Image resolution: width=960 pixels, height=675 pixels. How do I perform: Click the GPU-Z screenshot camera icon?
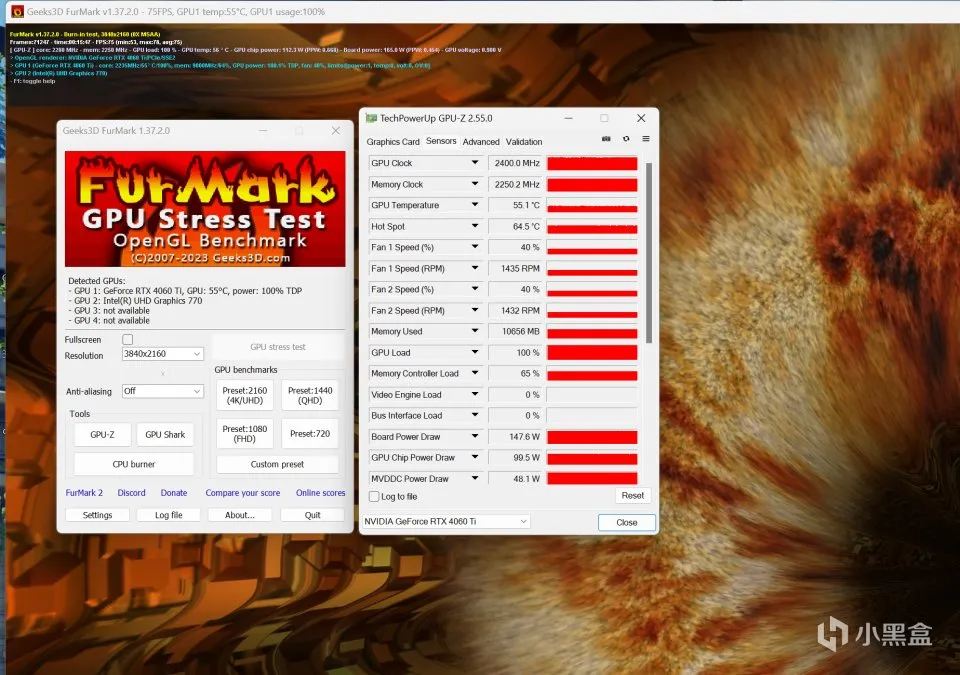pyautogui.click(x=606, y=139)
